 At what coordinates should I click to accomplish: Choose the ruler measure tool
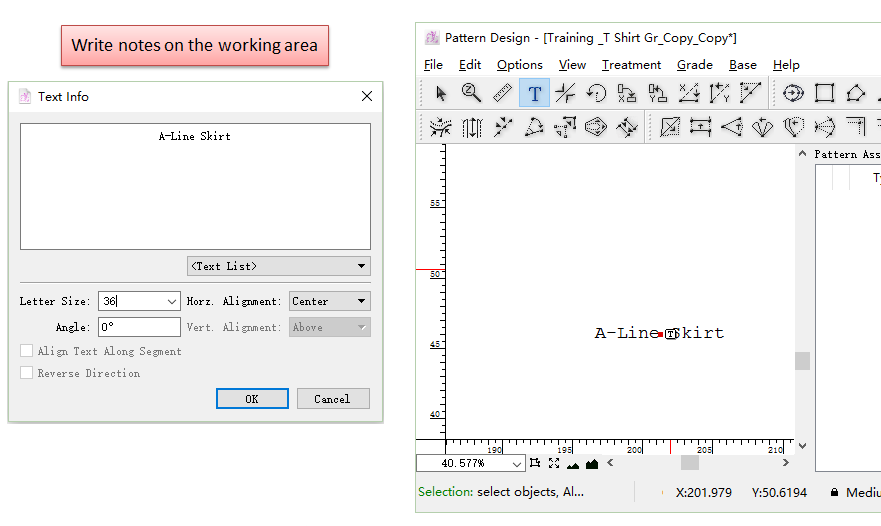coord(503,93)
